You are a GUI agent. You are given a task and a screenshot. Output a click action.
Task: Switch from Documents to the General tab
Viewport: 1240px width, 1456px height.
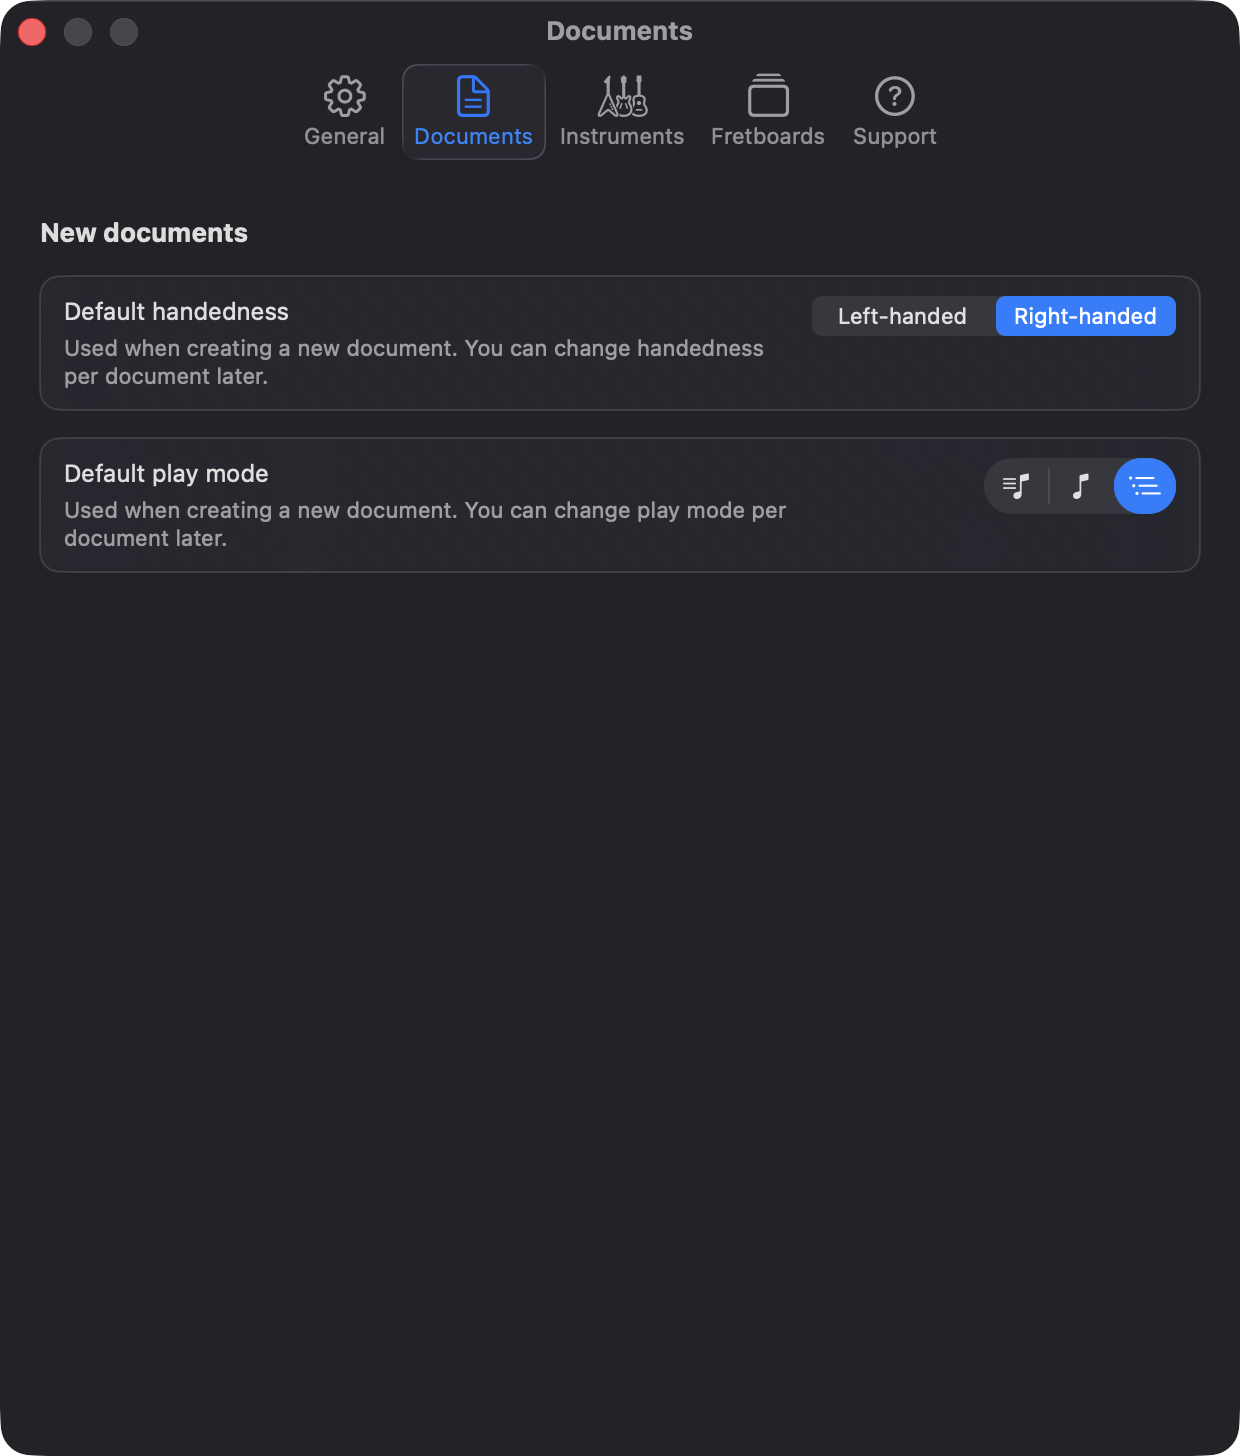coord(344,110)
